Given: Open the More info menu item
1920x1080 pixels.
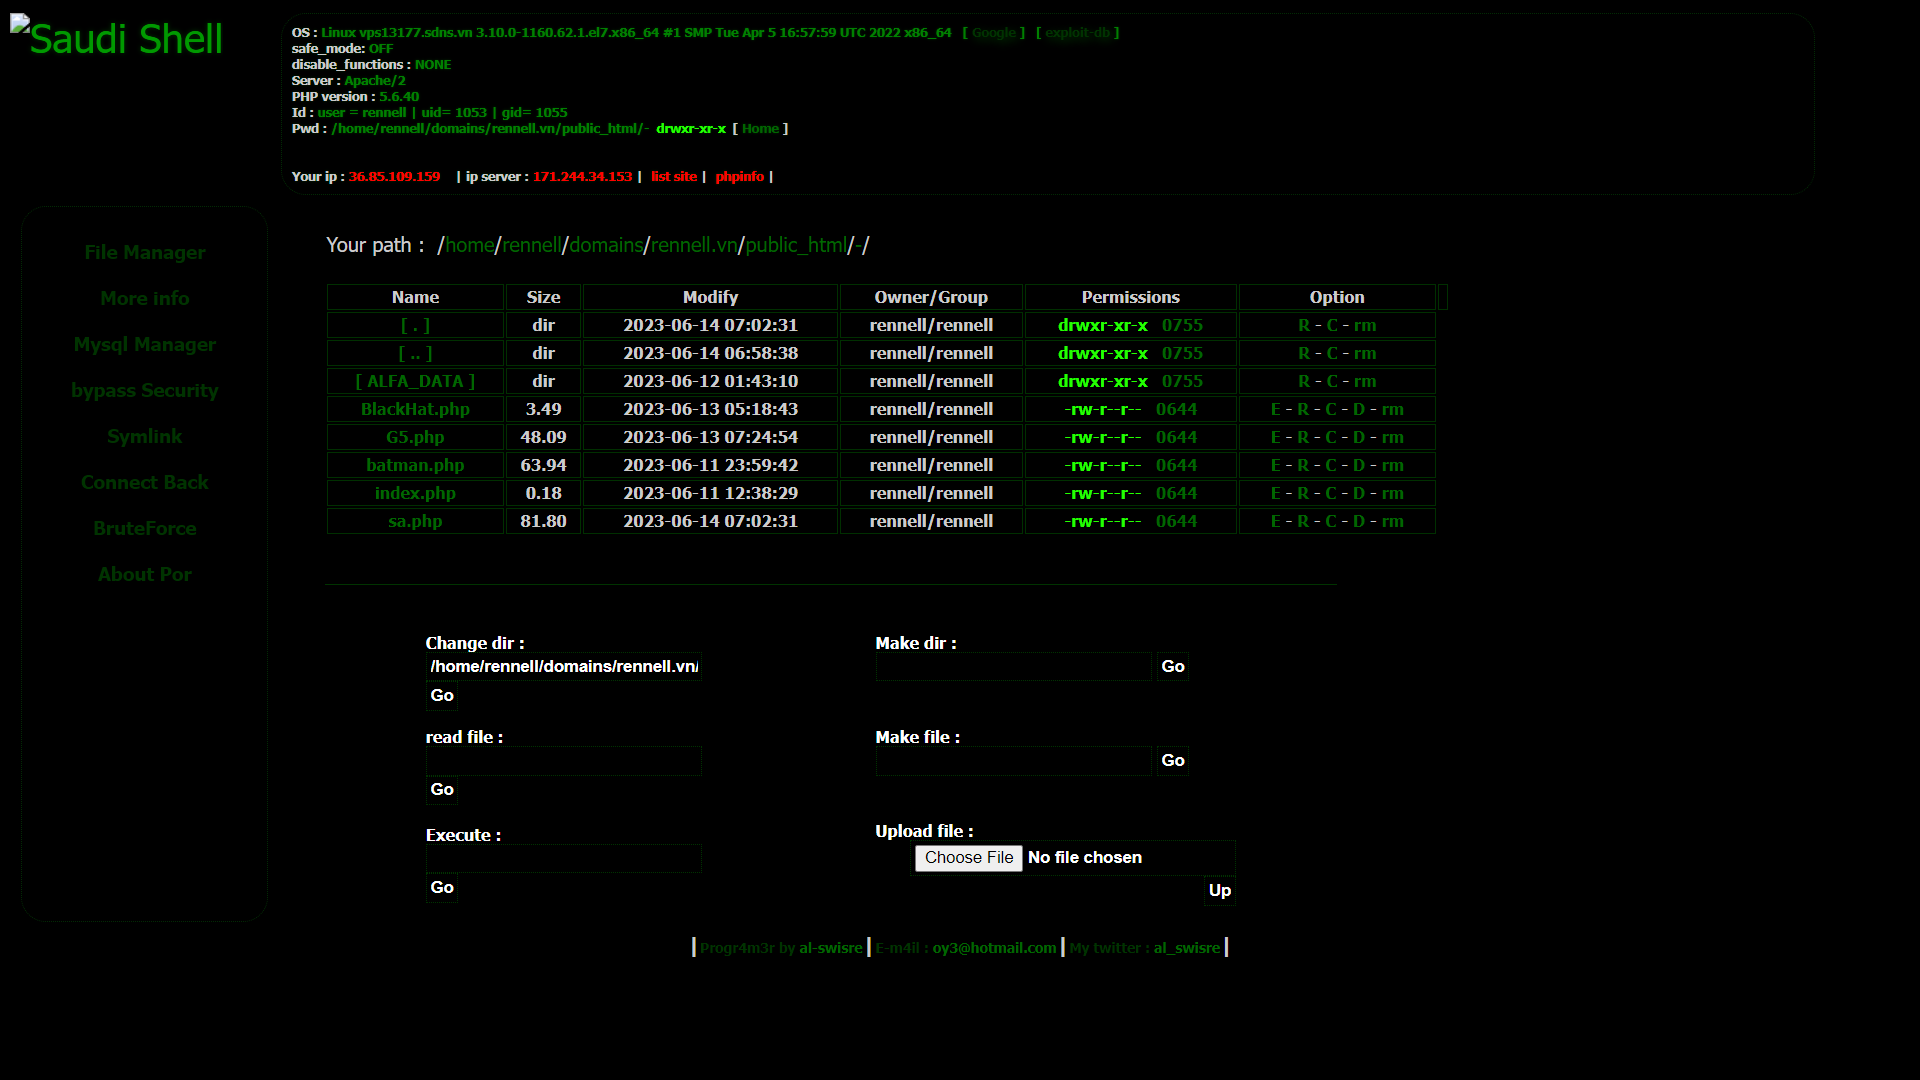Looking at the screenshot, I should (145, 299).
